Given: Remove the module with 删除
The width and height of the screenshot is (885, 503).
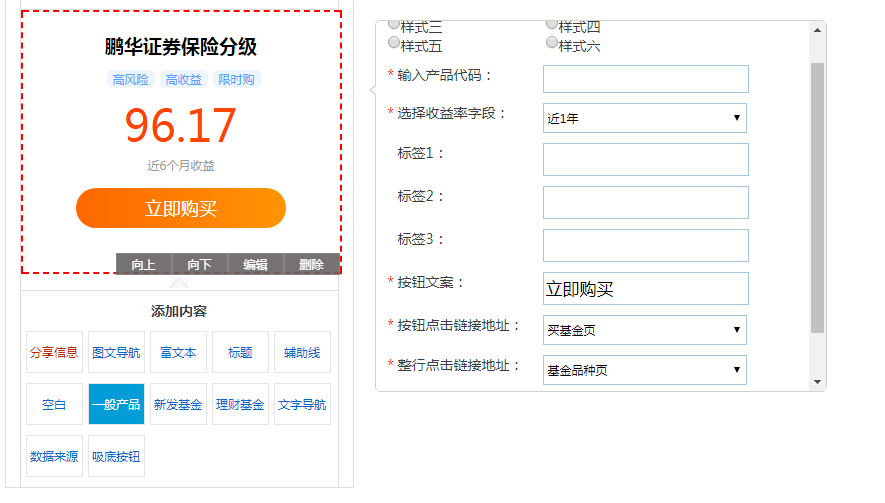Looking at the screenshot, I should 312,264.
